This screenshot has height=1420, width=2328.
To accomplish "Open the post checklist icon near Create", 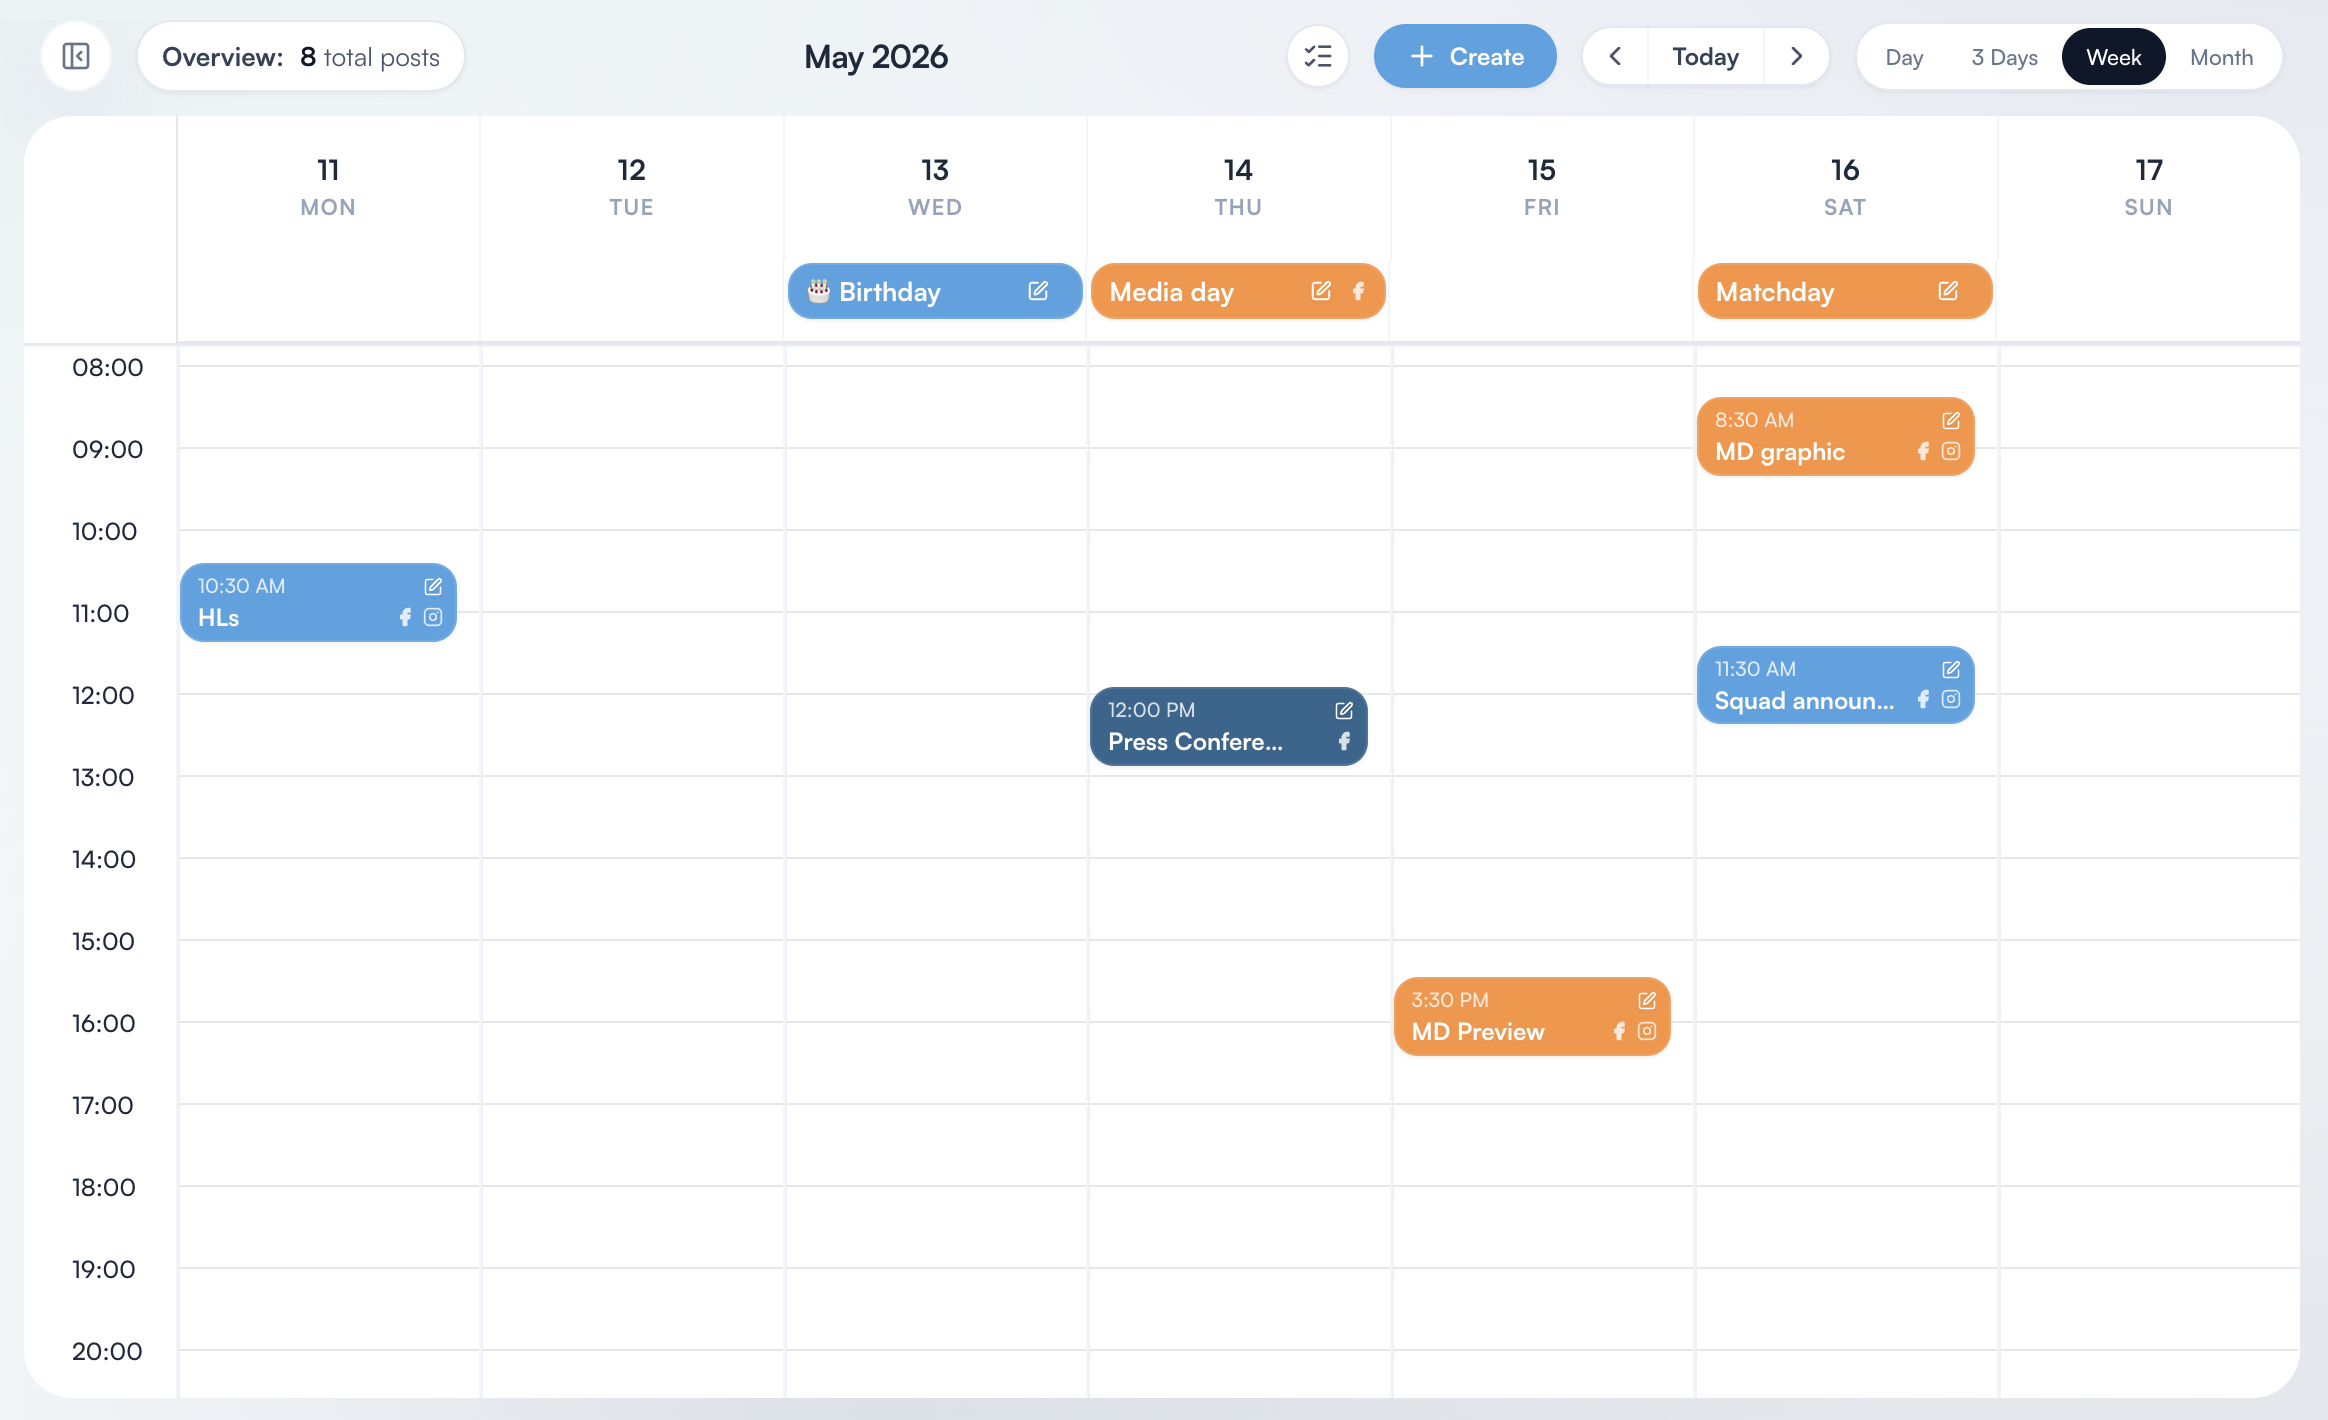I will [1317, 56].
